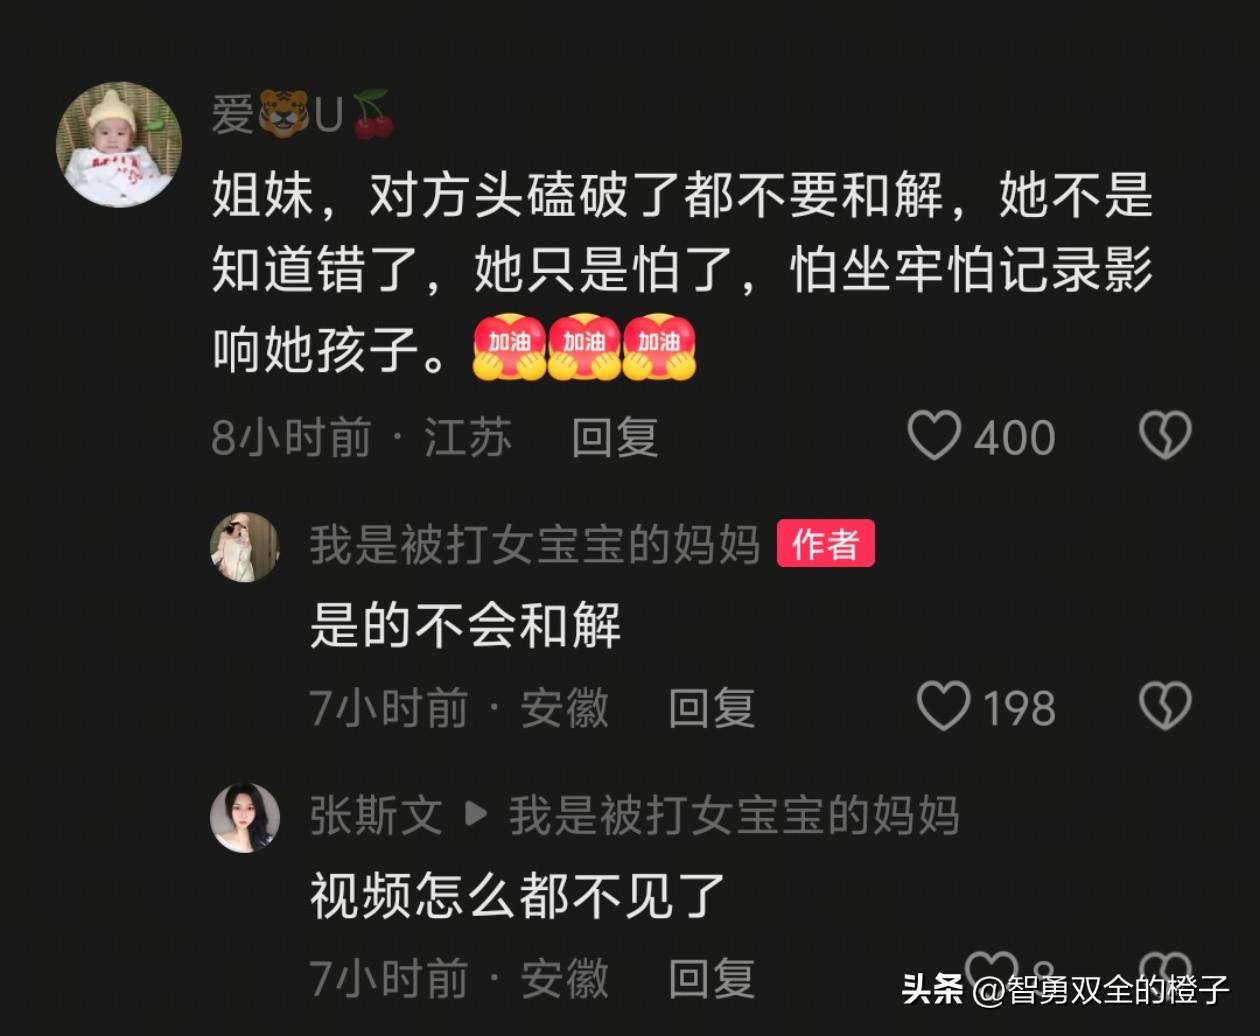Dislike the top comment from 江苏
Screen dimensions: 1260x1036
pyautogui.click(x=1165, y=436)
